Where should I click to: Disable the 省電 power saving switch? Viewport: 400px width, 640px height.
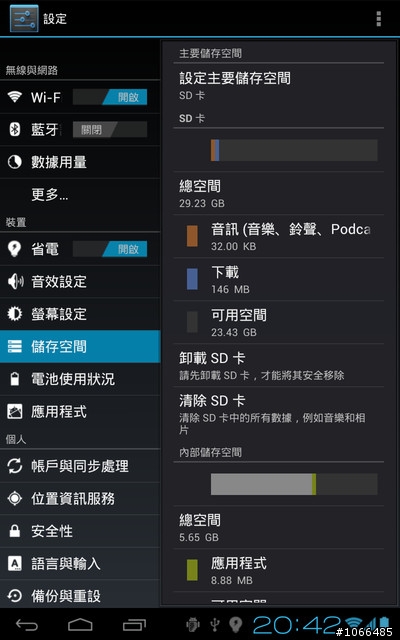pyautogui.click(x=110, y=249)
